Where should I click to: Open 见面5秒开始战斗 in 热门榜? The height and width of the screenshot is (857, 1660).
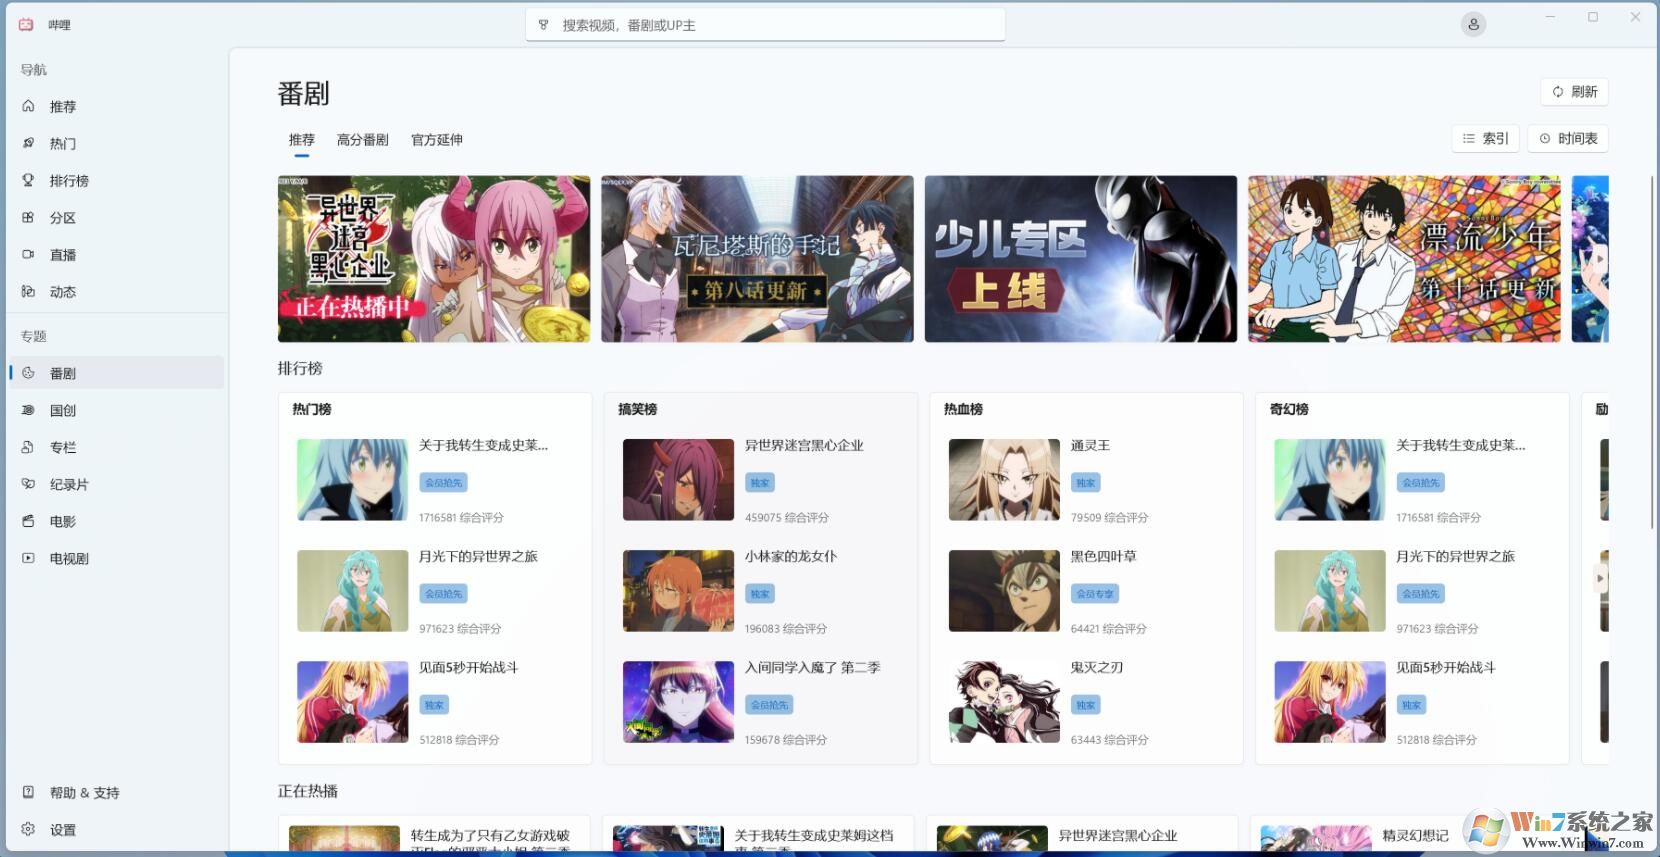point(435,702)
